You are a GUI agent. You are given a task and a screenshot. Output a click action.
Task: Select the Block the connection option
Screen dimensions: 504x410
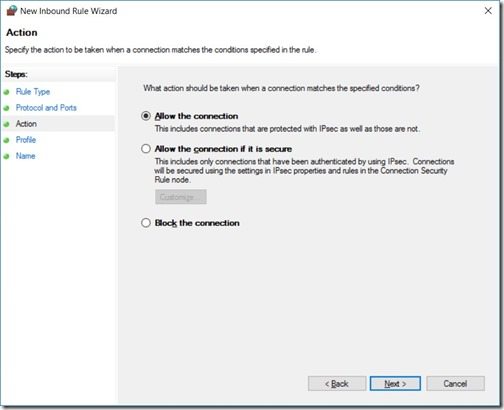(146, 223)
